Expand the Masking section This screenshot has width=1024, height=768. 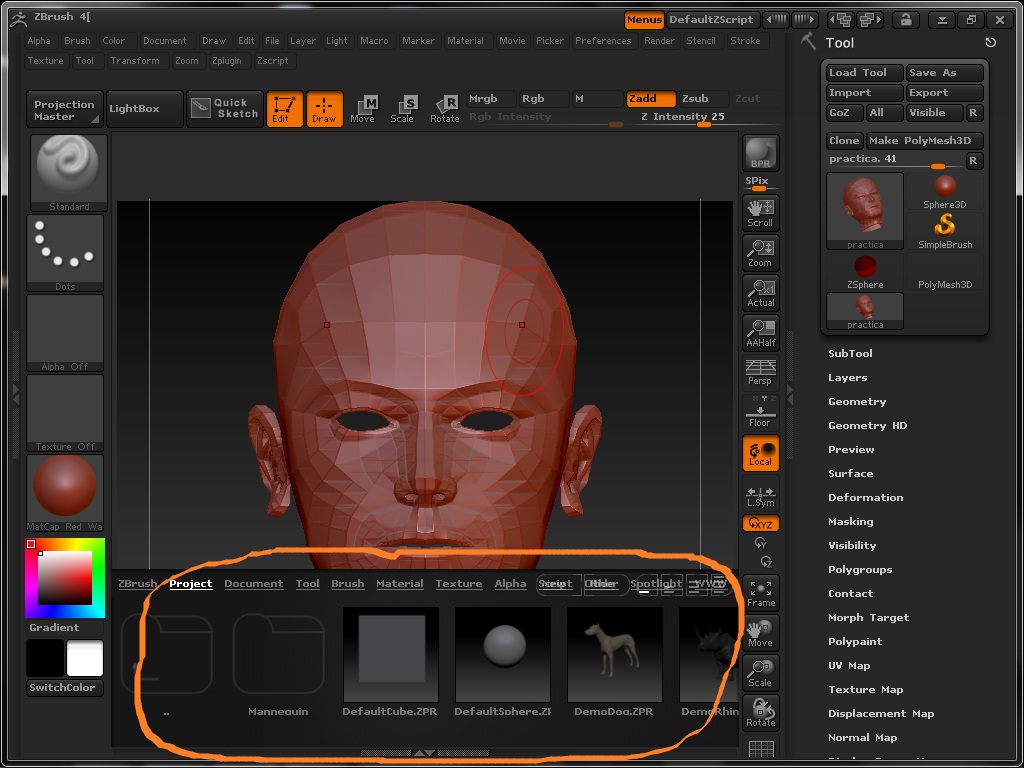[x=850, y=521]
